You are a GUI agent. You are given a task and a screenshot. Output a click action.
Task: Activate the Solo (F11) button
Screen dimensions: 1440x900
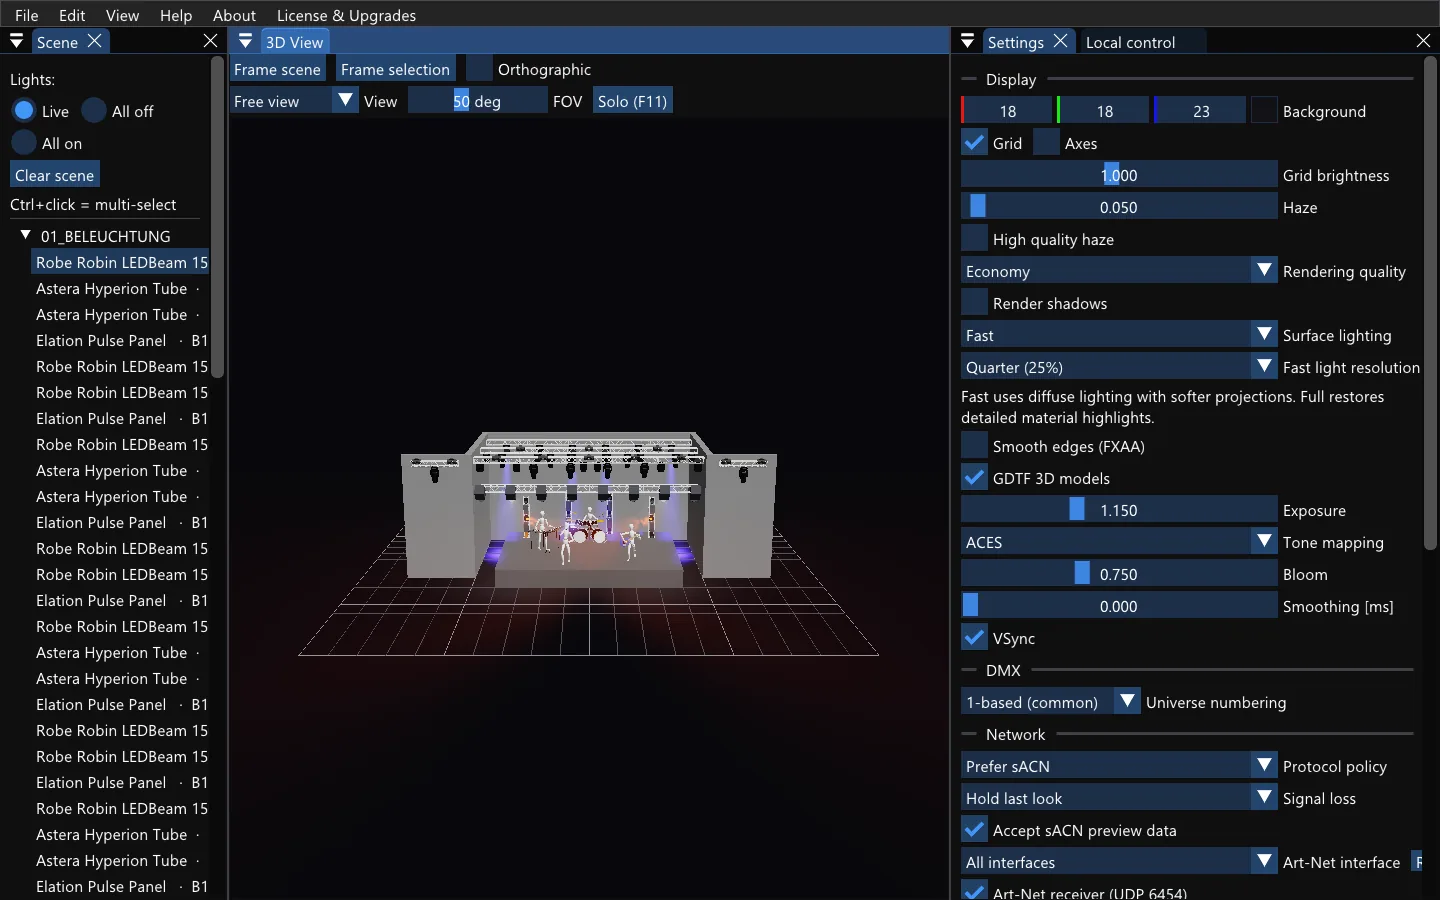click(632, 101)
